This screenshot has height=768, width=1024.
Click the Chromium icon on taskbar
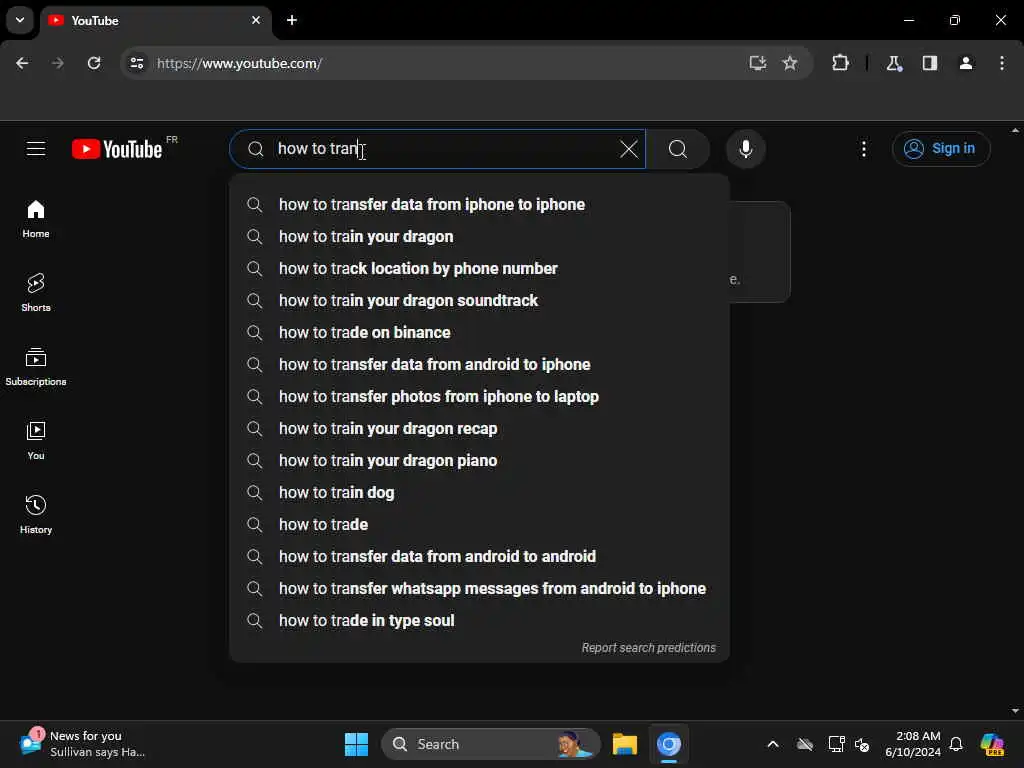point(669,744)
